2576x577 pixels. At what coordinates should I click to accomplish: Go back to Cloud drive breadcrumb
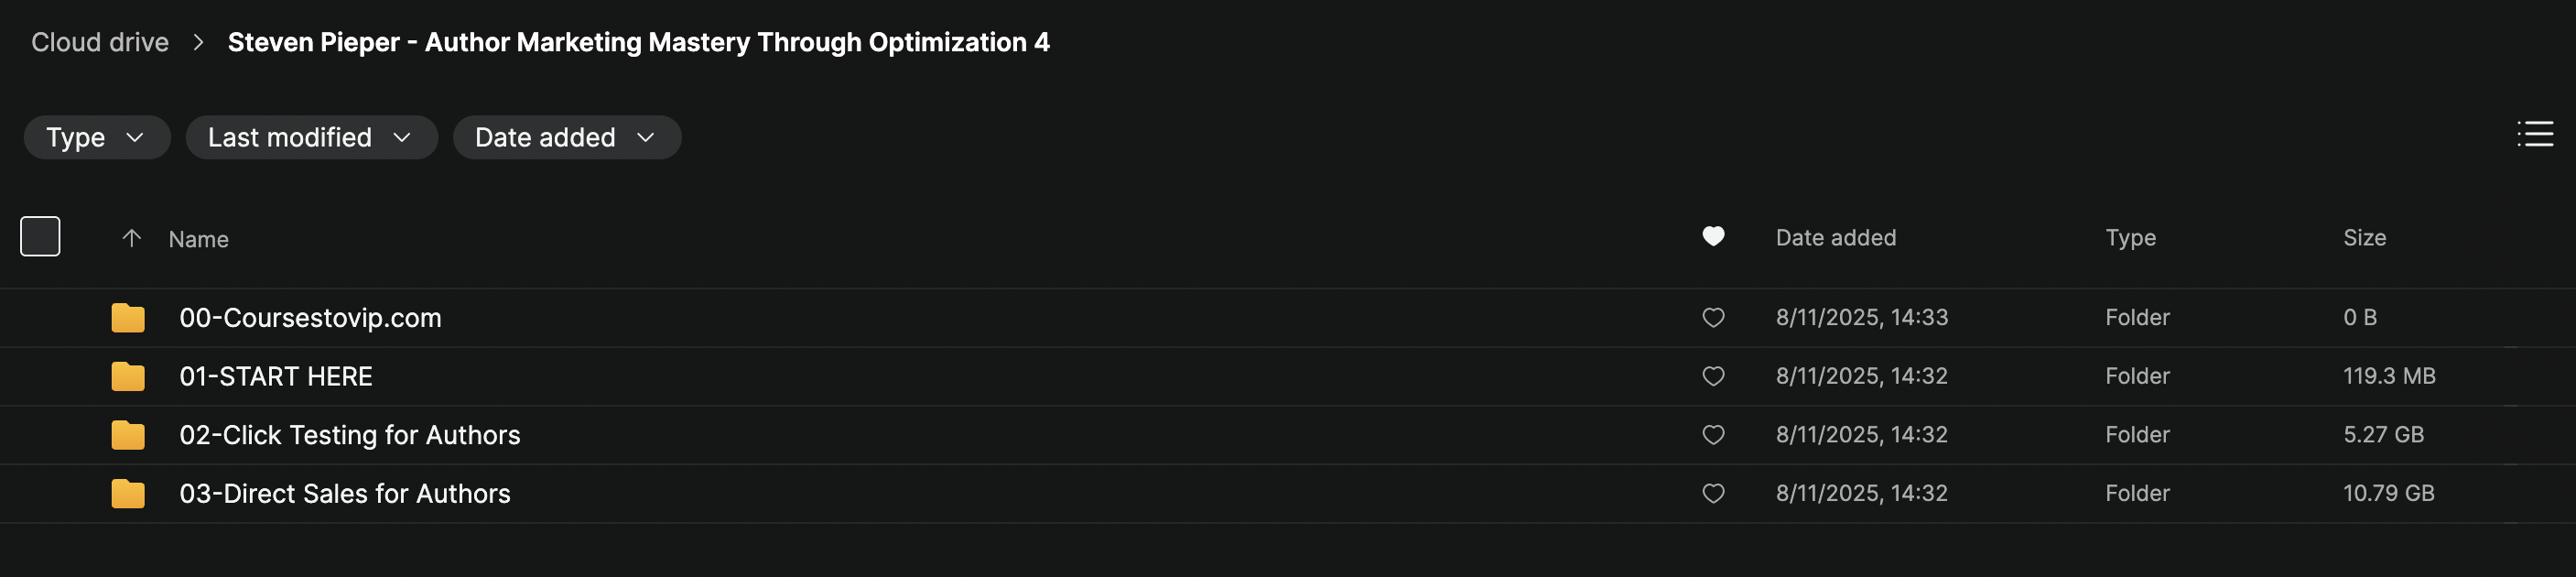click(100, 42)
